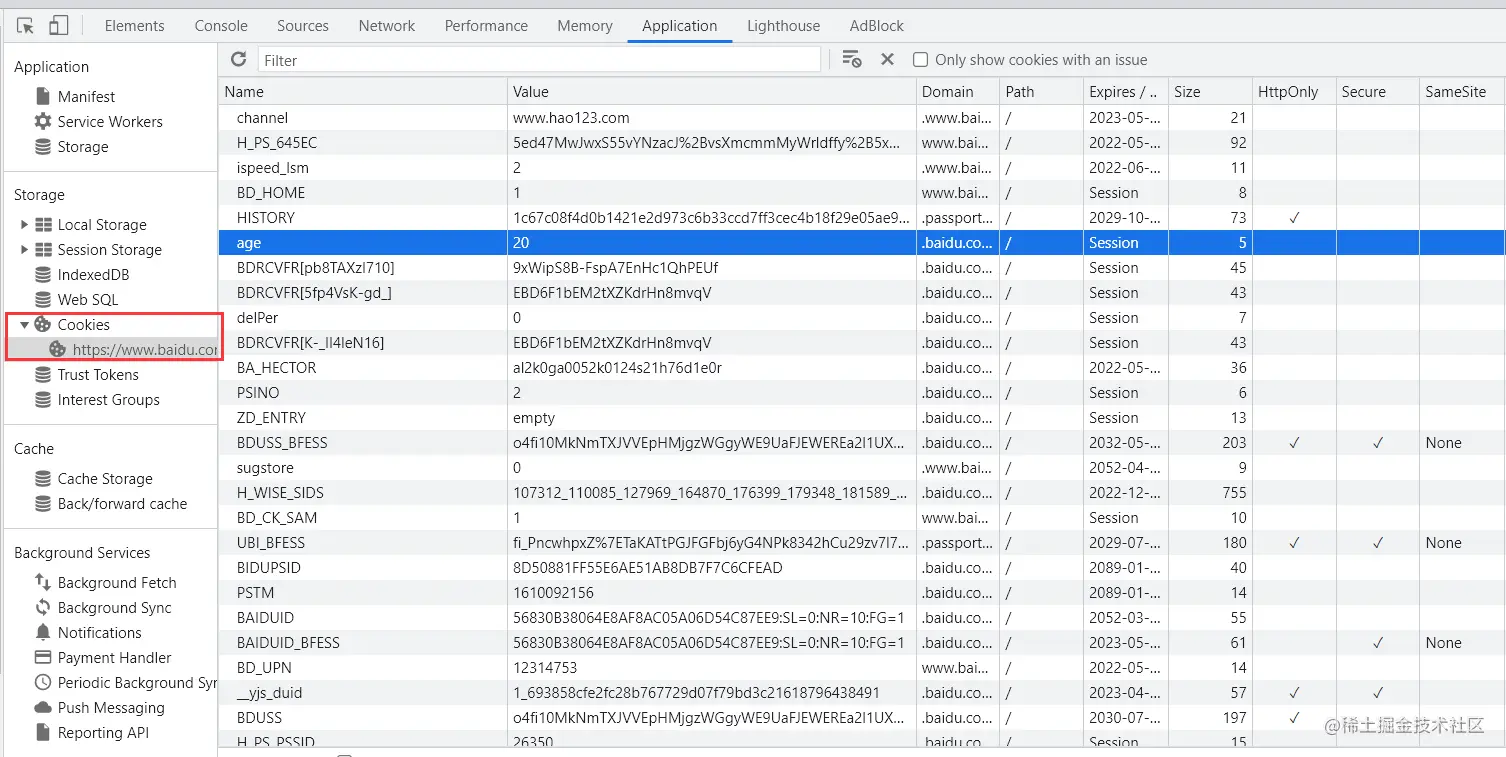Enable 'Only show cookies with an issue'
The image size is (1506, 757).
coord(920,60)
